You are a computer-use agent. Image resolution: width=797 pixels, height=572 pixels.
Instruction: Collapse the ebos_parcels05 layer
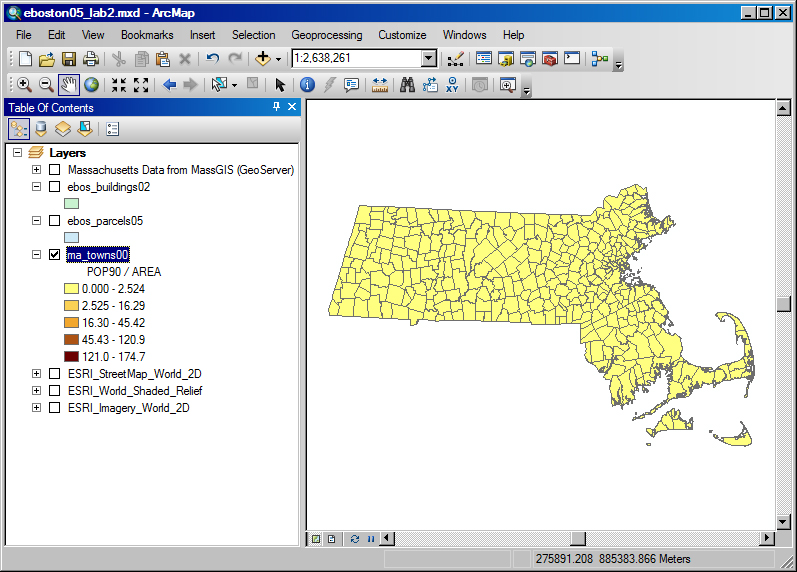pos(37,221)
